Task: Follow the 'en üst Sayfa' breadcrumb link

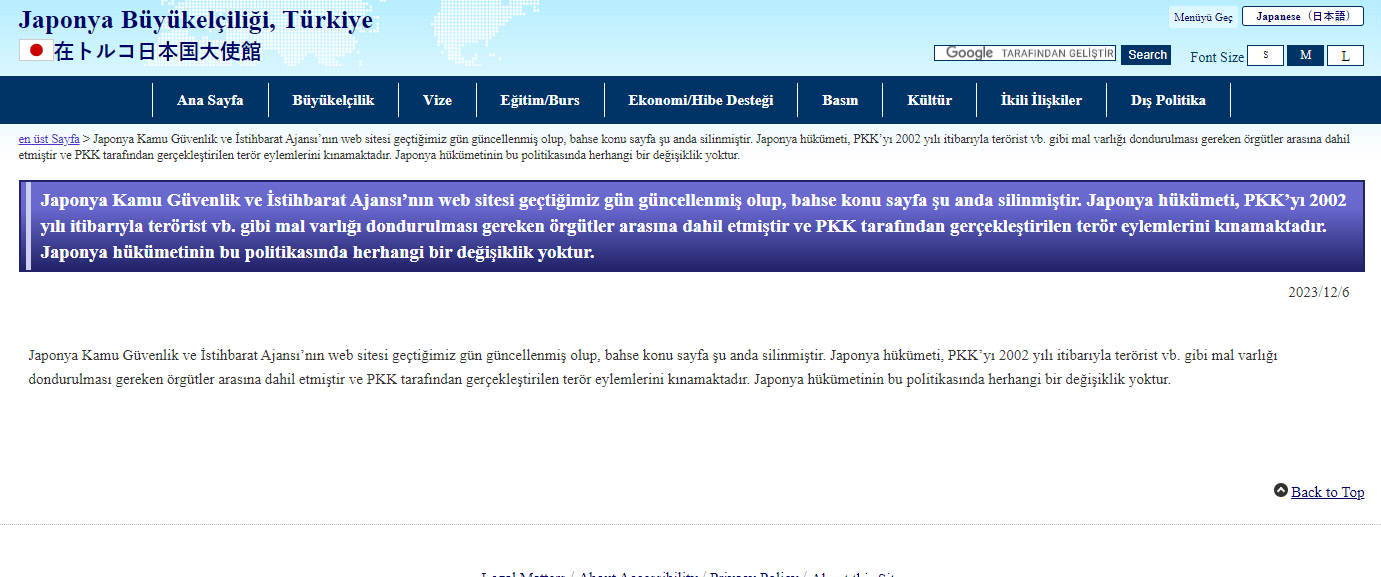Action: [49, 139]
